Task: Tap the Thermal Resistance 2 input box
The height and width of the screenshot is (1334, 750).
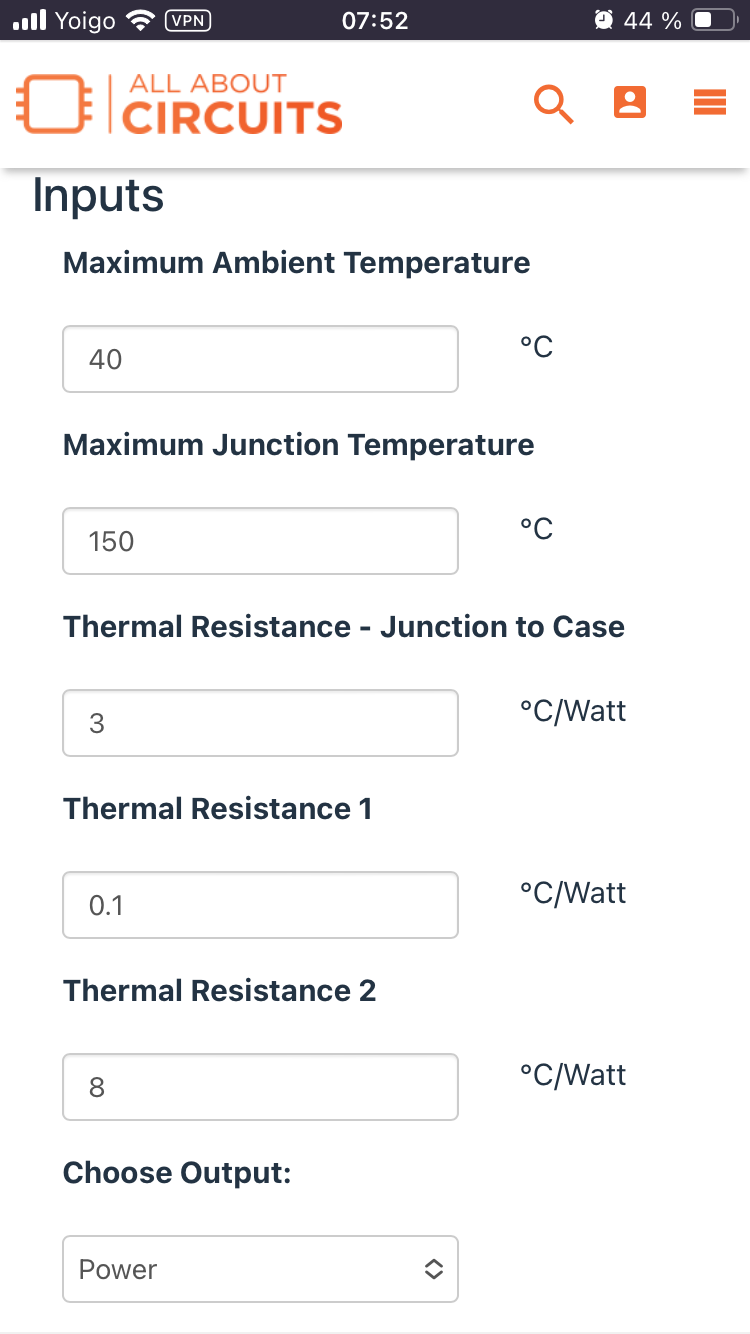Action: (x=260, y=1087)
